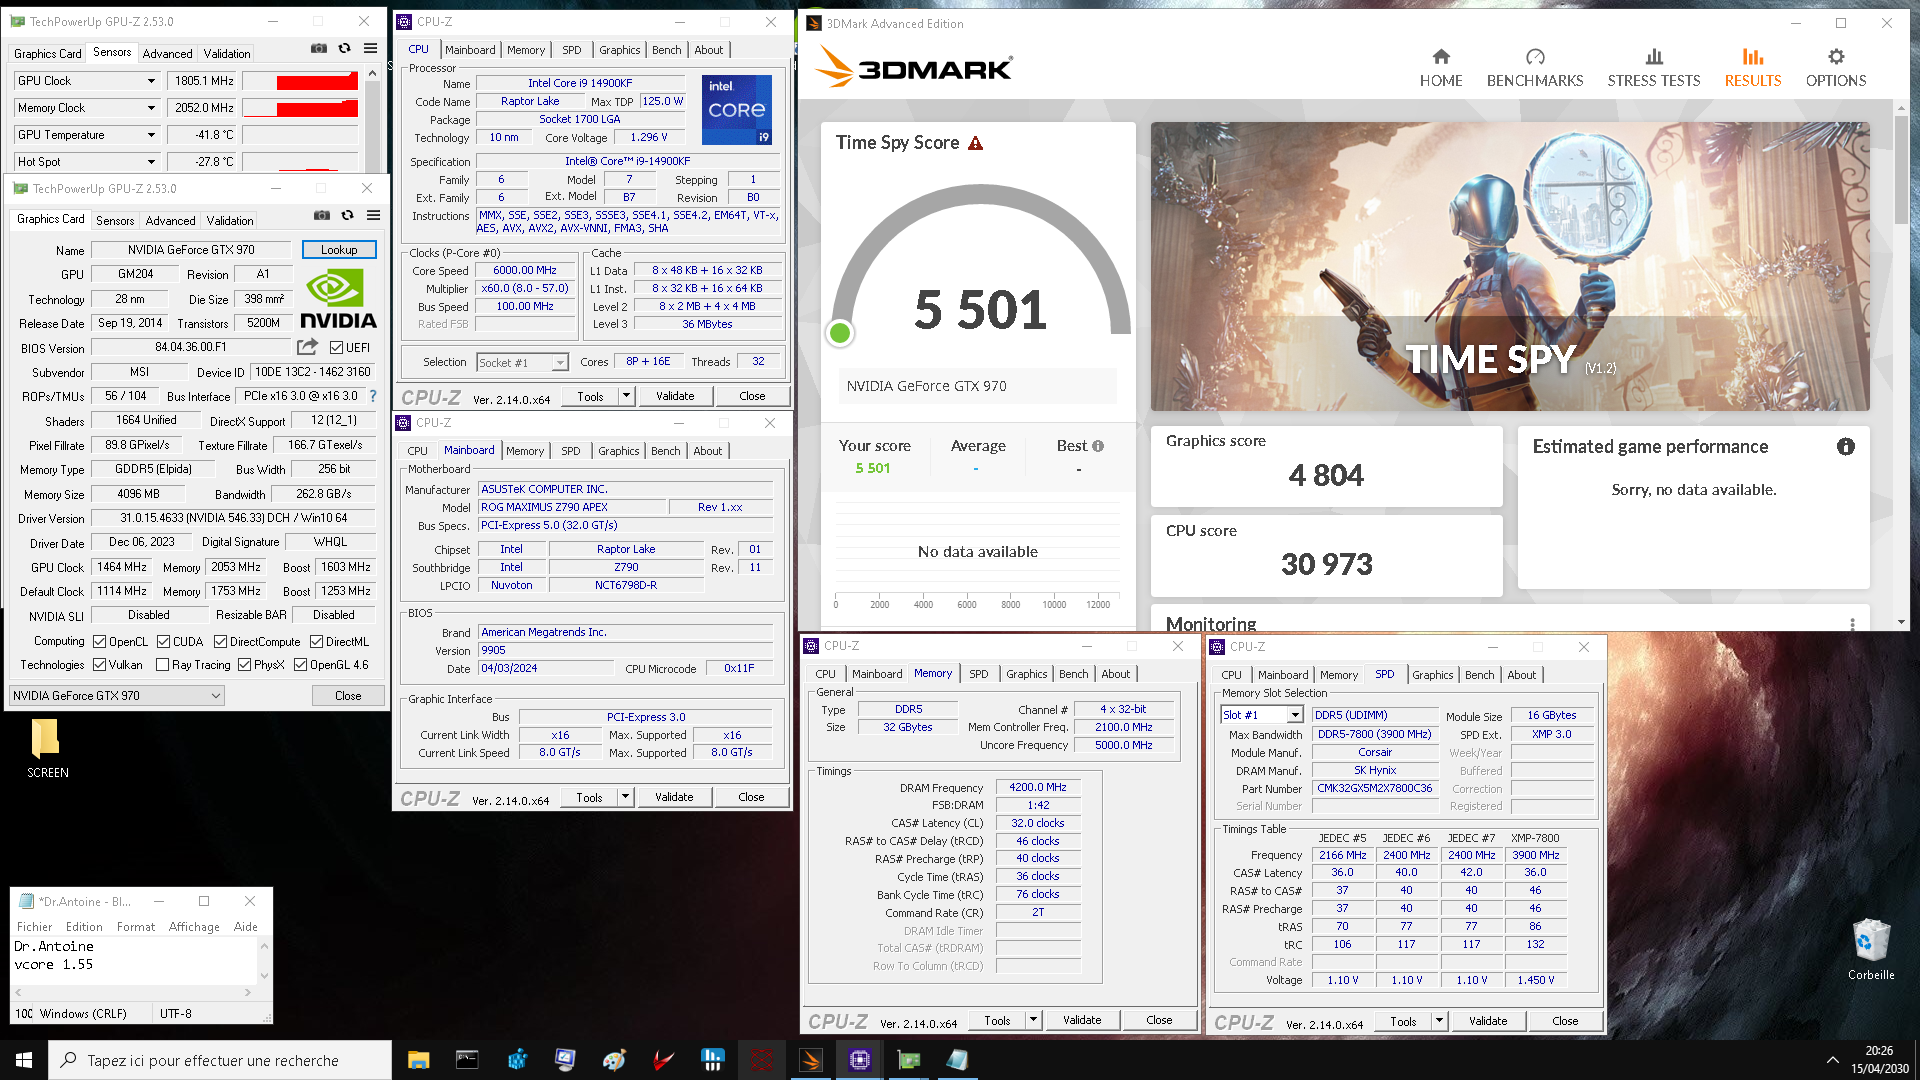Open hamburger menu in GPU-Z Sensors window

[x=370, y=48]
